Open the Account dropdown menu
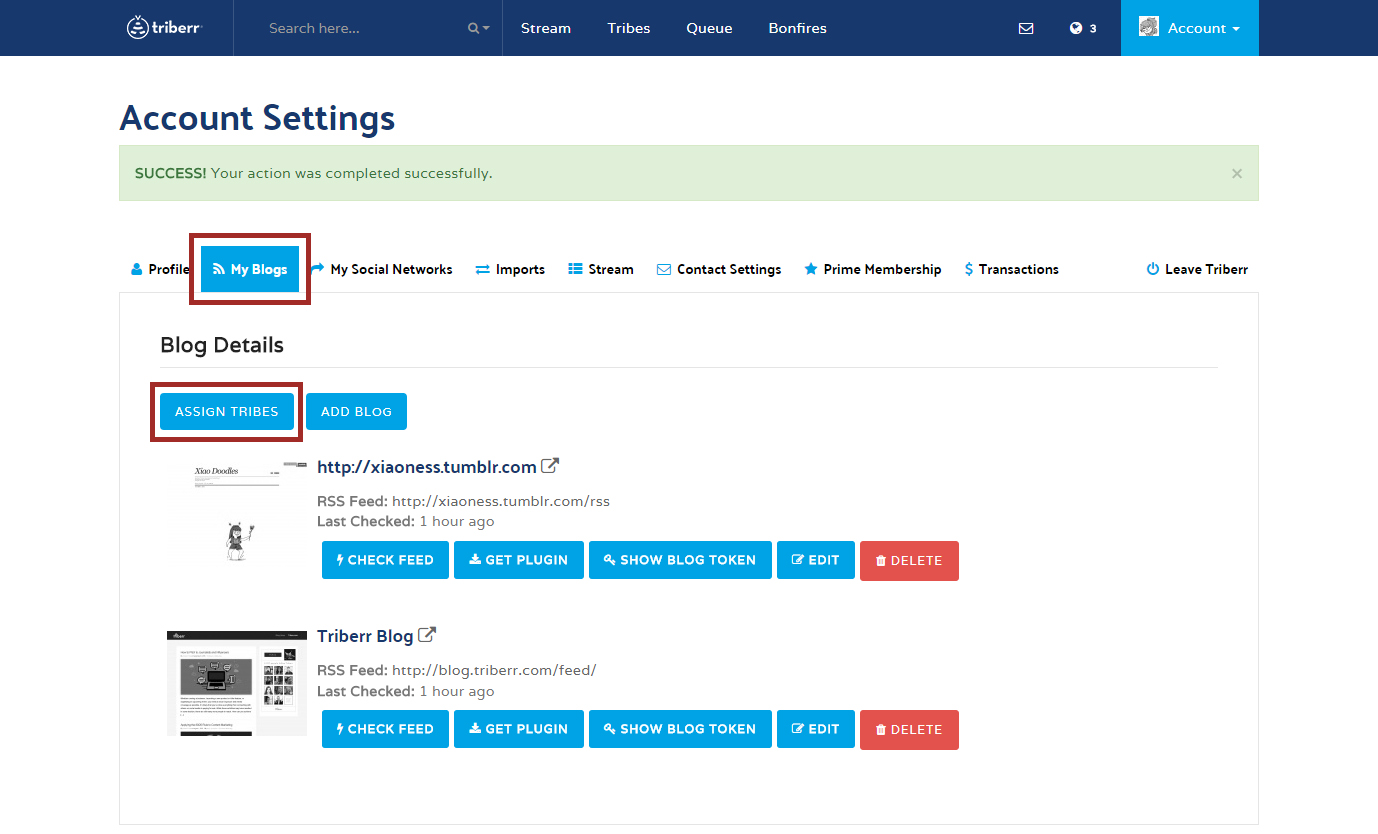This screenshot has width=1378, height=834. click(x=1189, y=28)
